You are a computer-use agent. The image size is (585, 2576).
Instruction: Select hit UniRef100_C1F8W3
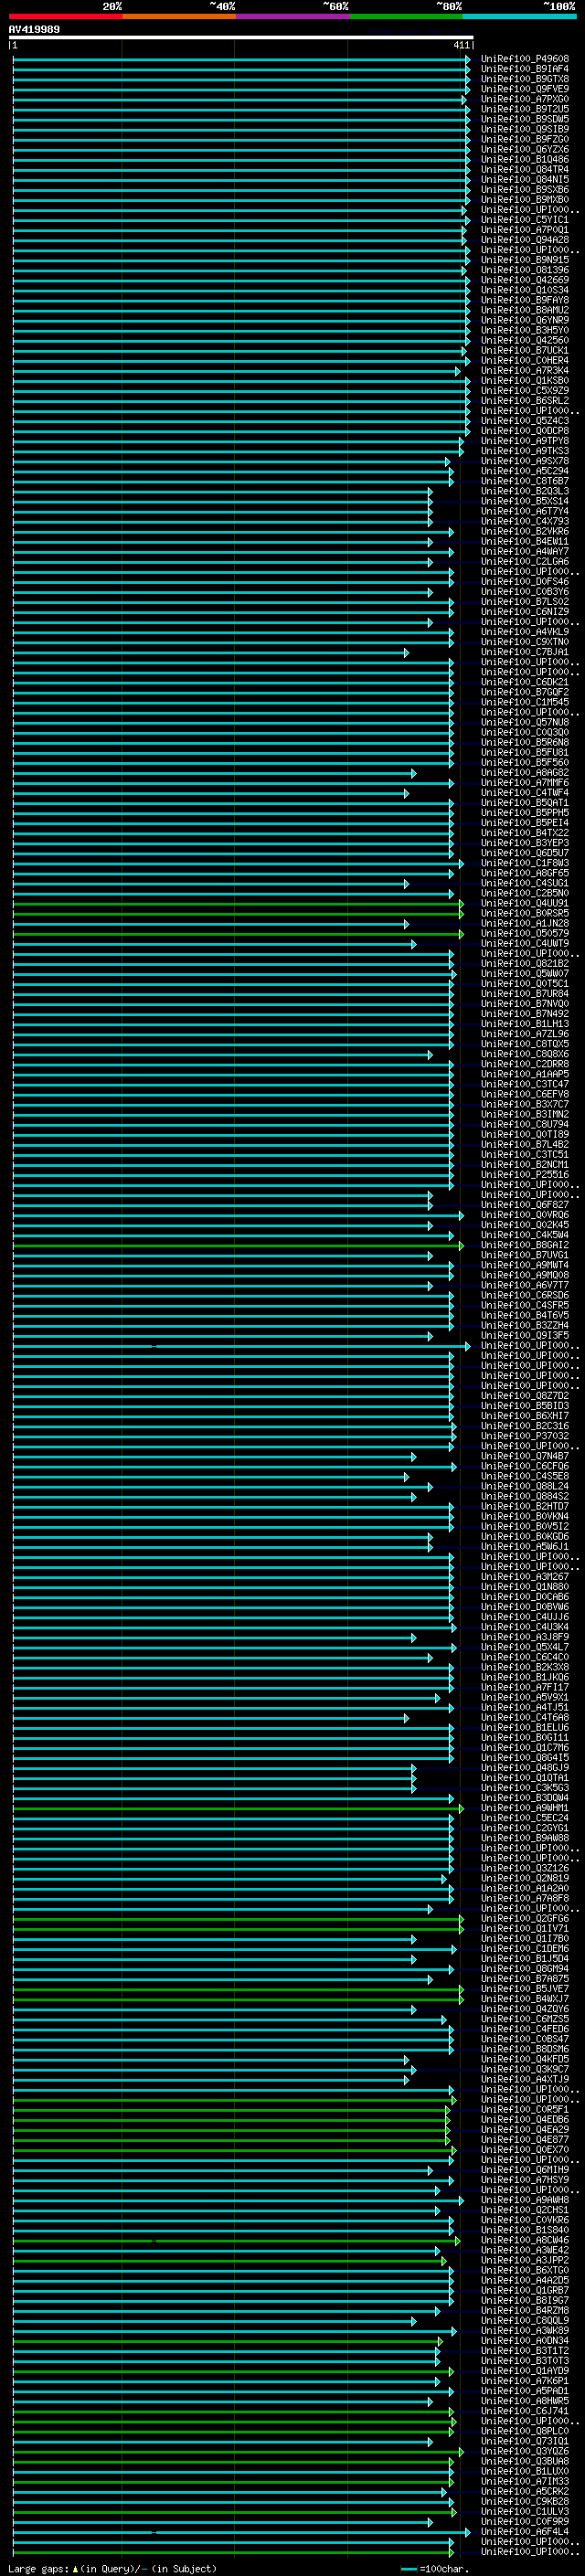point(524,863)
